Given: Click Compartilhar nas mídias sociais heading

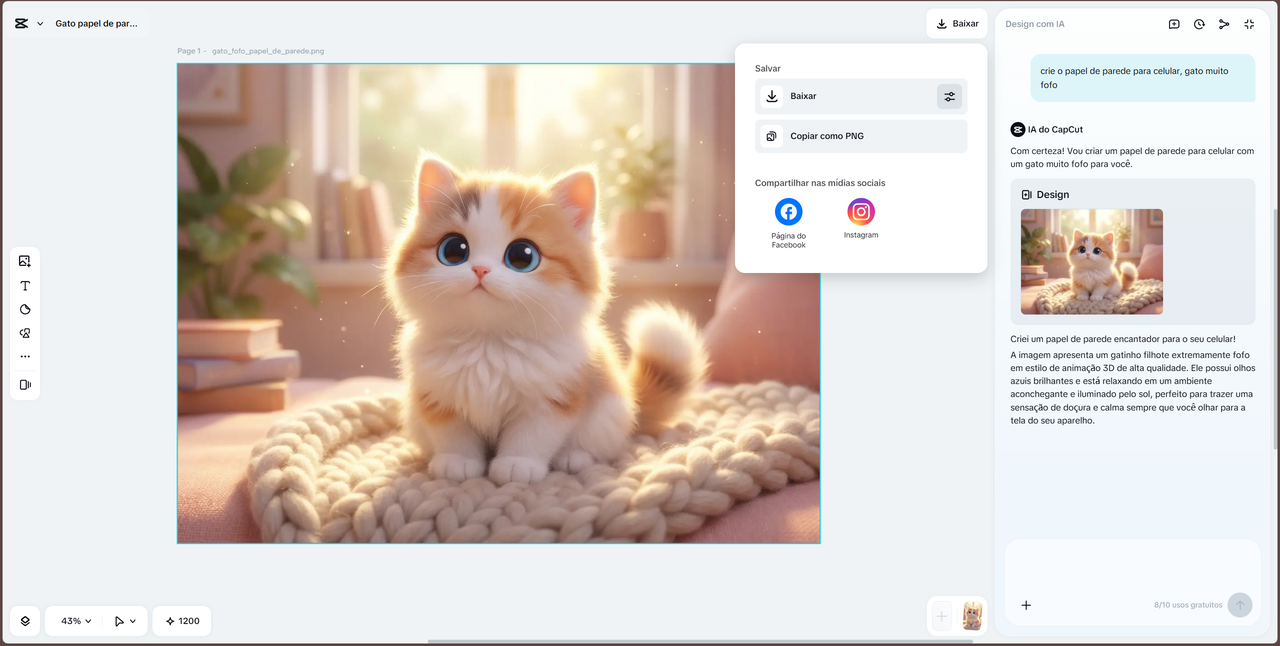Looking at the screenshot, I should 820,183.
